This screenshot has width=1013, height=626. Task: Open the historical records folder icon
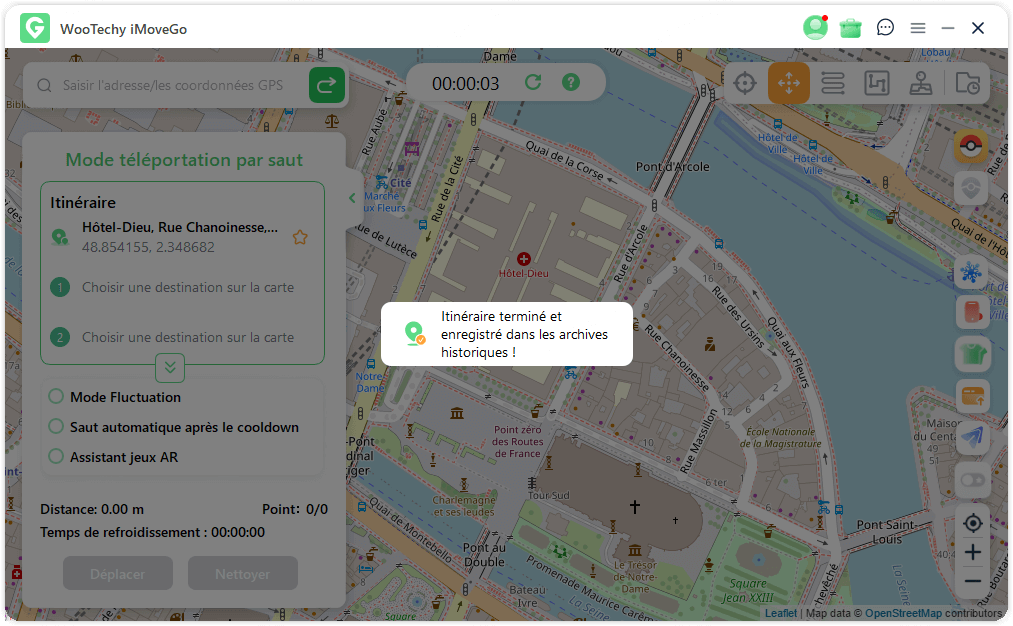967,83
